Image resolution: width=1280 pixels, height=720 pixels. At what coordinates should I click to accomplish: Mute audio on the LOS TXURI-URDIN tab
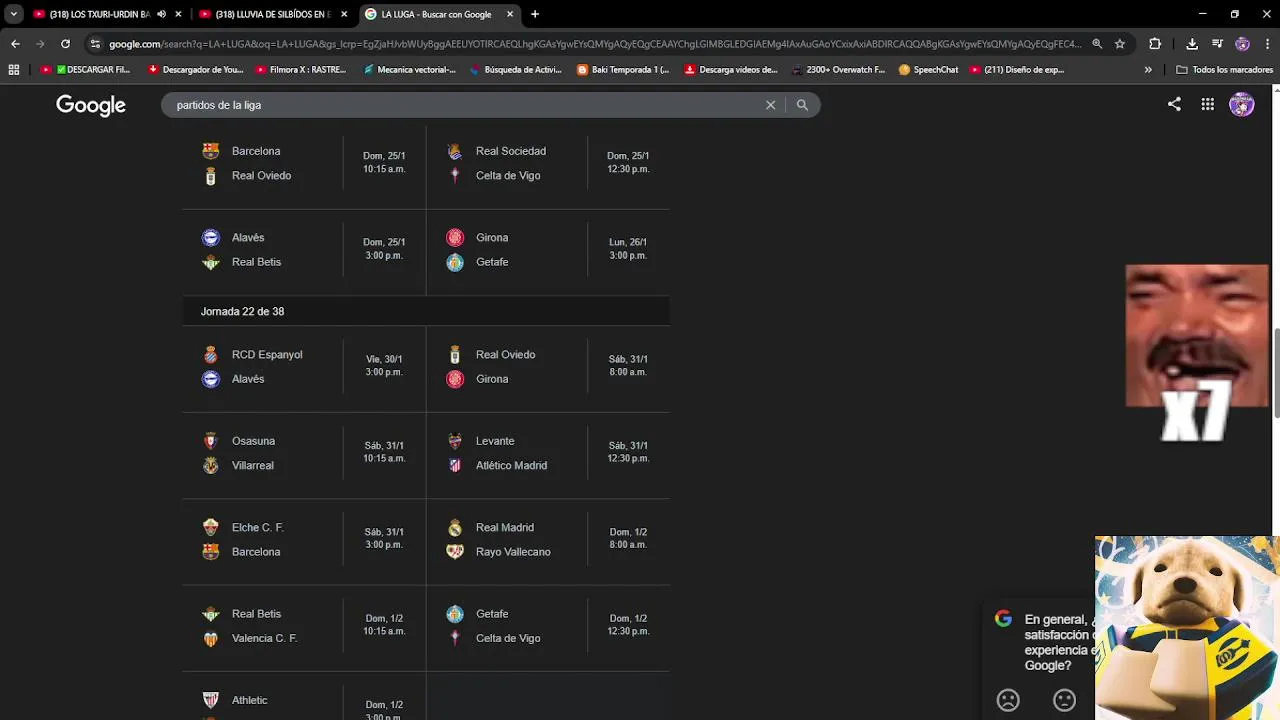point(161,14)
